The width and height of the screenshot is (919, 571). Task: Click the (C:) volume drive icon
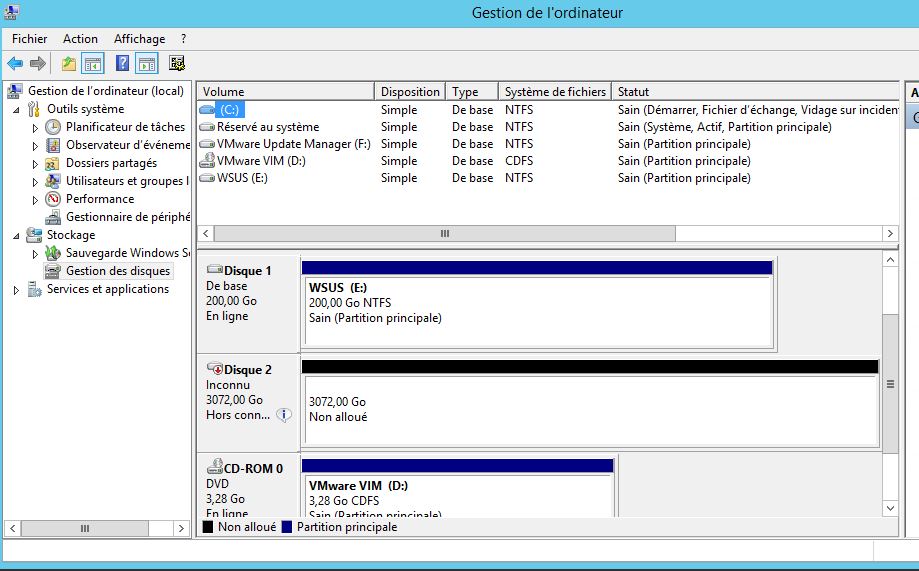[x=207, y=110]
